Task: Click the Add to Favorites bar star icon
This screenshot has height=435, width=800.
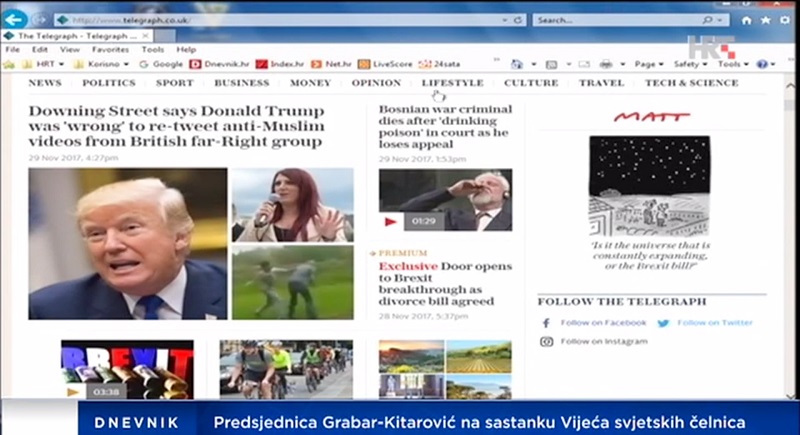Action: (x=9, y=64)
